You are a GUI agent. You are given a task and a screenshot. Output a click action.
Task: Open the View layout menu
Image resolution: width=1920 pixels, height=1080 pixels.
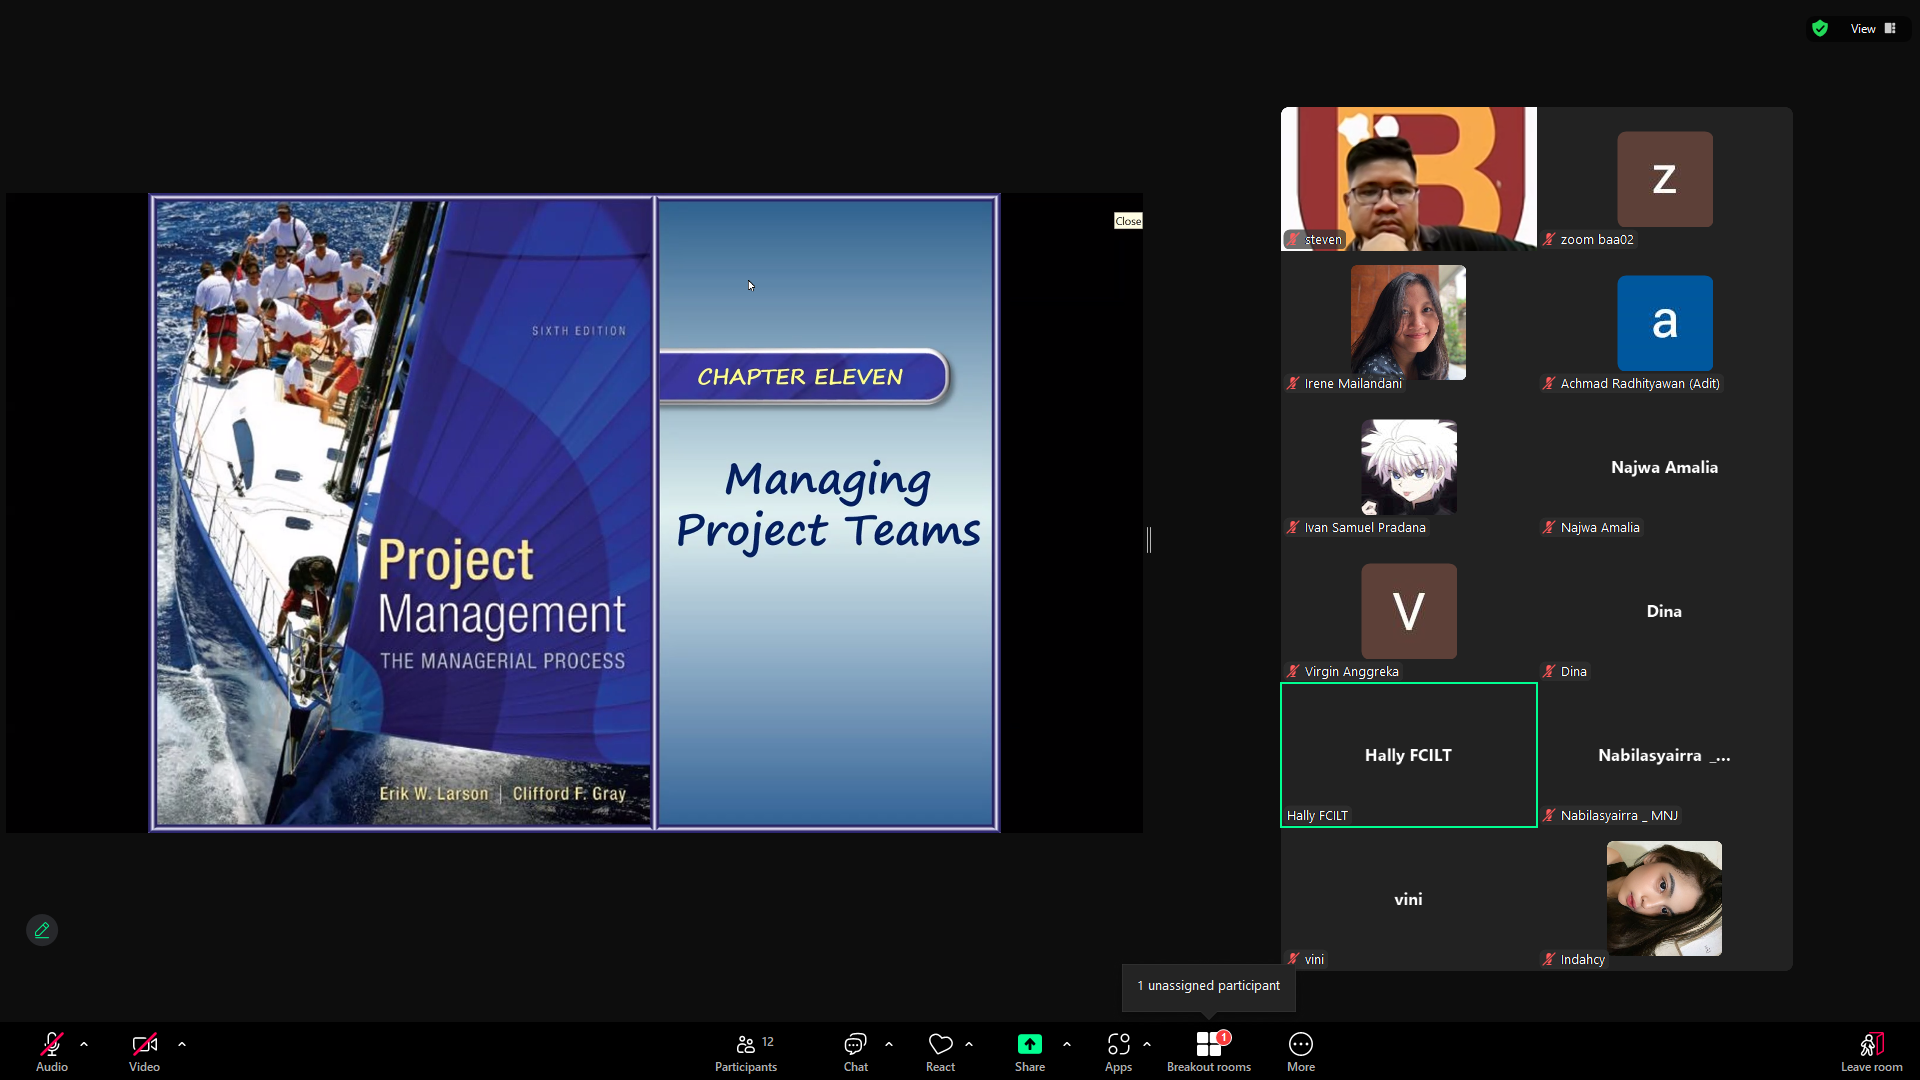click(1873, 29)
